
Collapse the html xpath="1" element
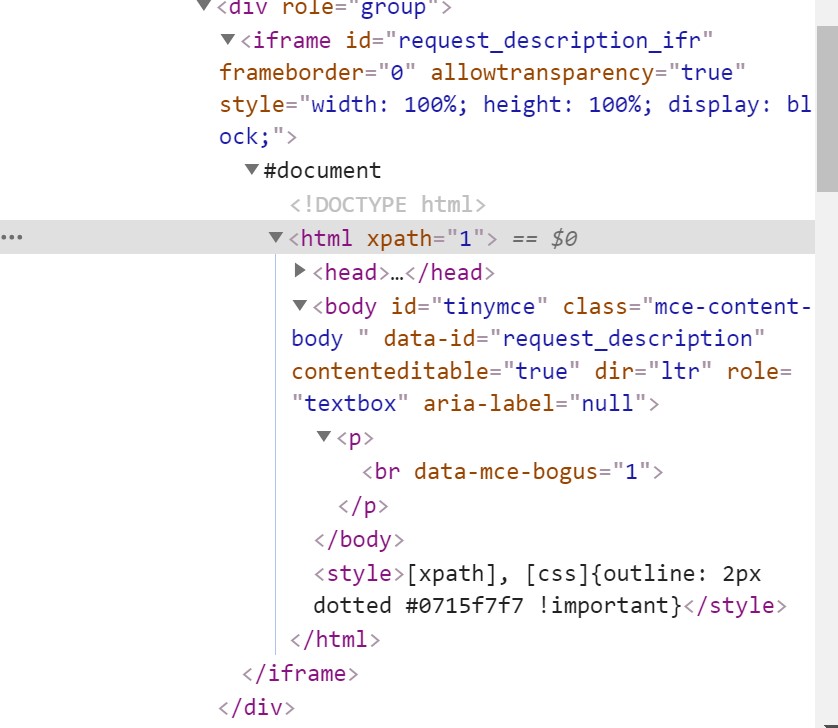tap(276, 238)
